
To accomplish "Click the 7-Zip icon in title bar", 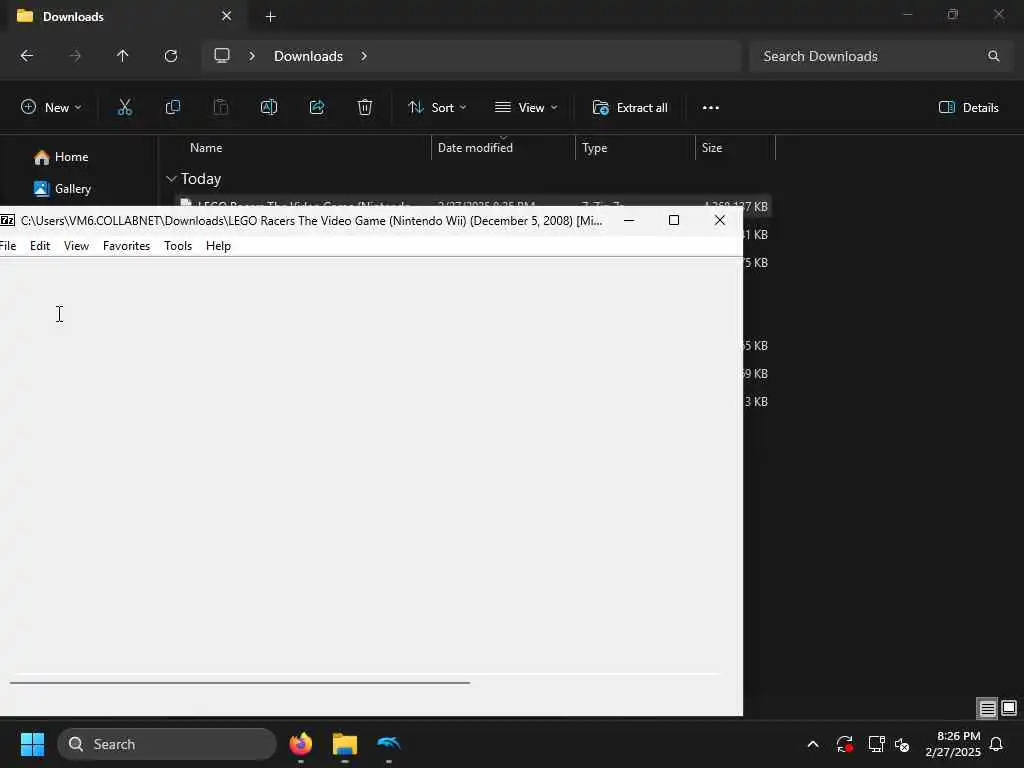I will [7, 220].
